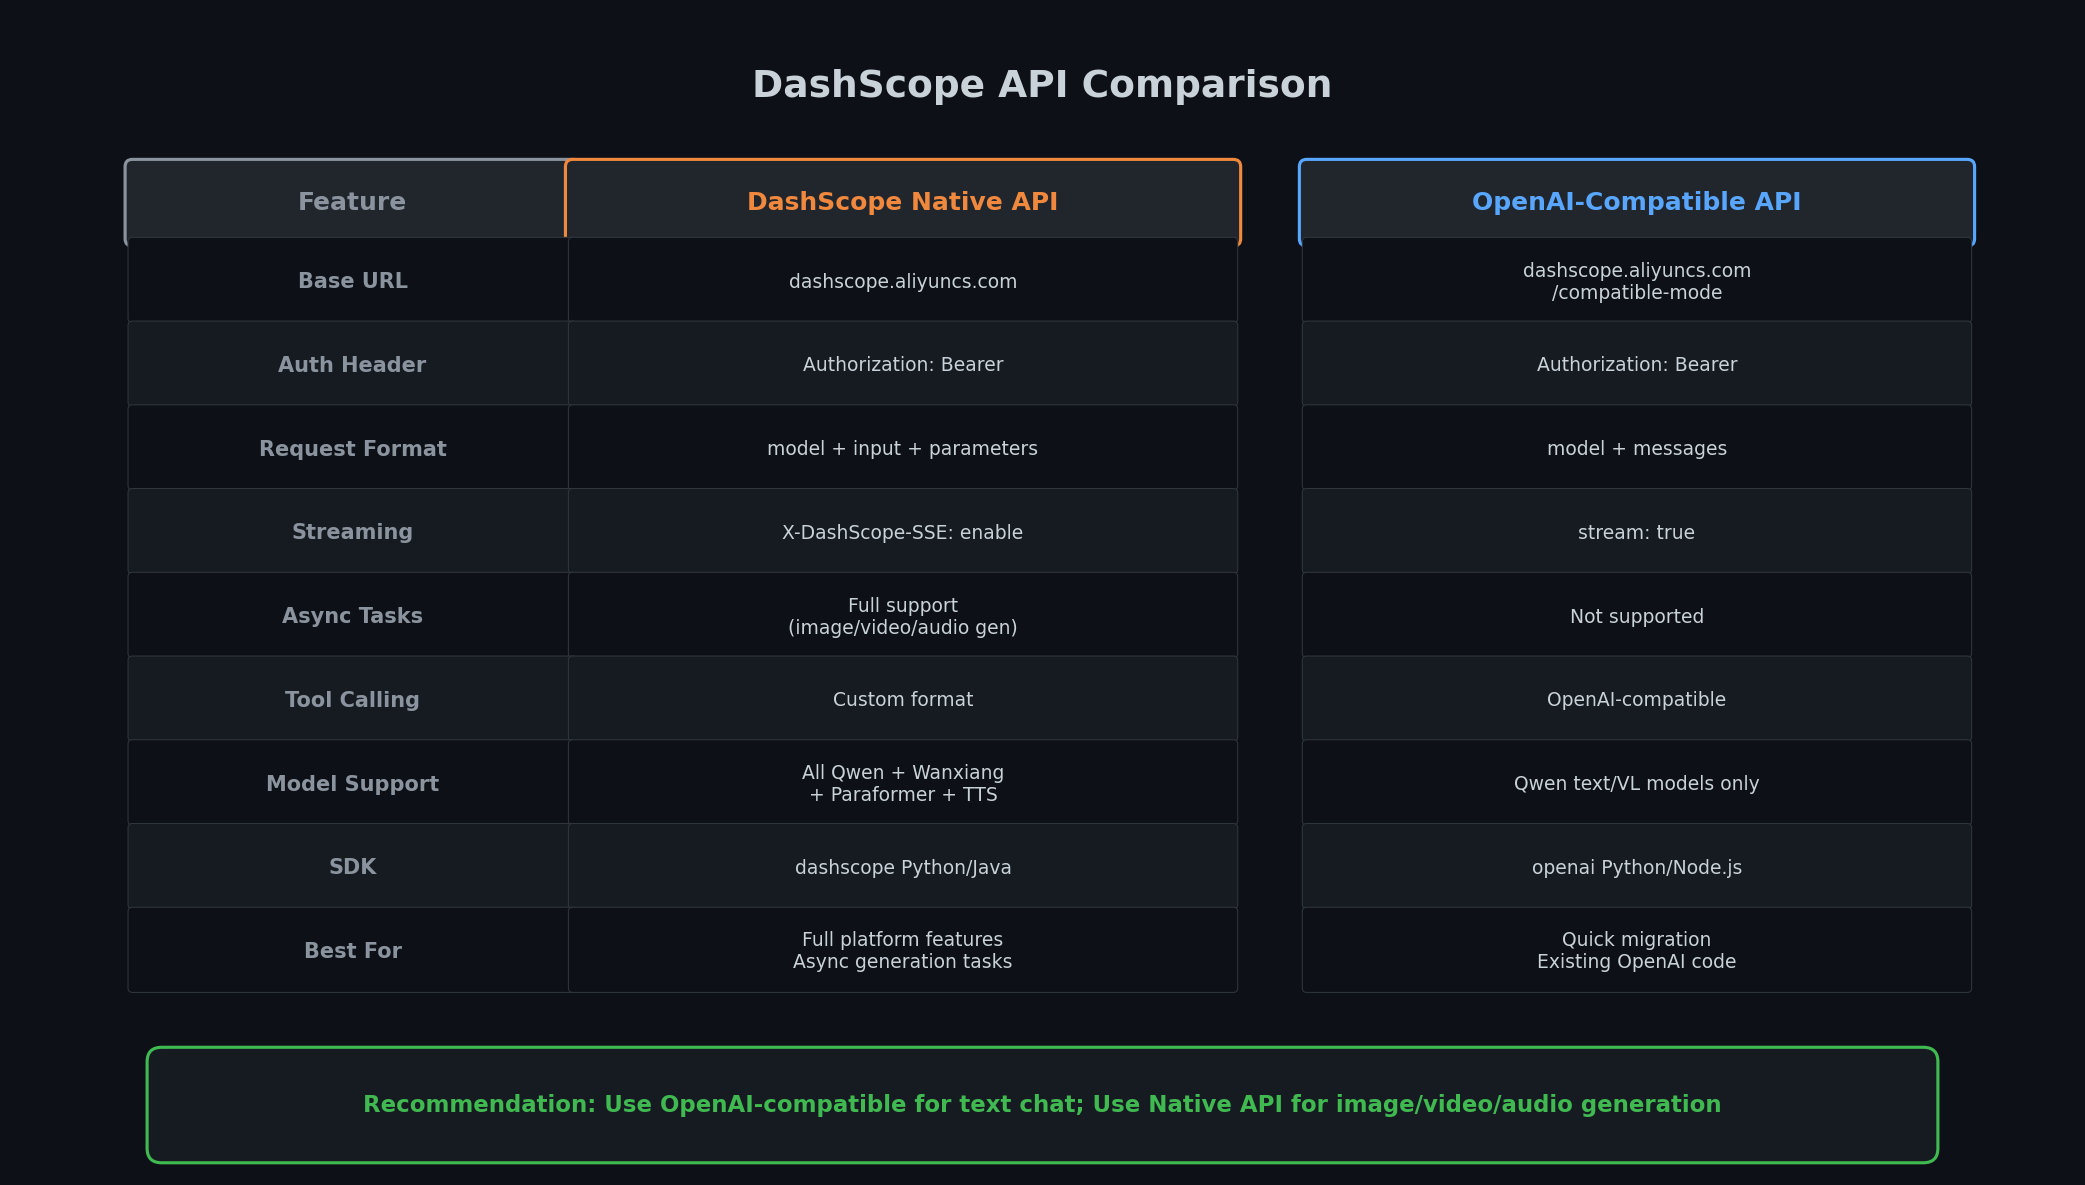The height and width of the screenshot is (1185, 2085).
Task: Click Authorization: Bearer in OpenAI-Compatible column
Action: [1636, 365]
